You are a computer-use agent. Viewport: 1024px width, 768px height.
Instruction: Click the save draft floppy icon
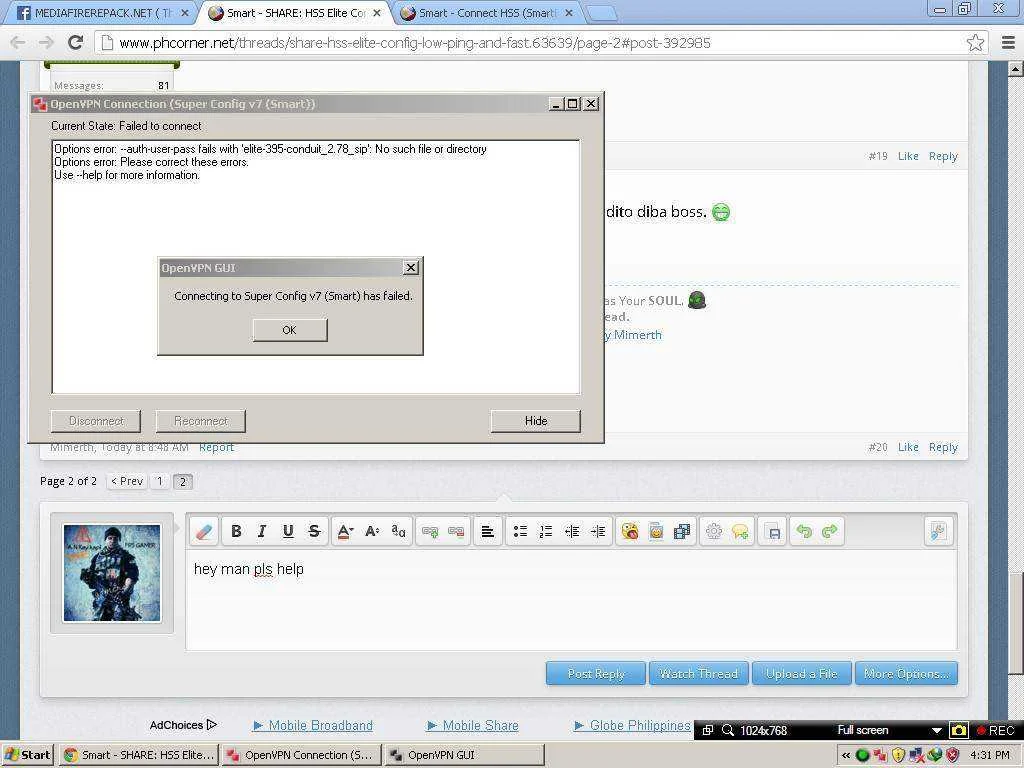click(x=774, y=532)
